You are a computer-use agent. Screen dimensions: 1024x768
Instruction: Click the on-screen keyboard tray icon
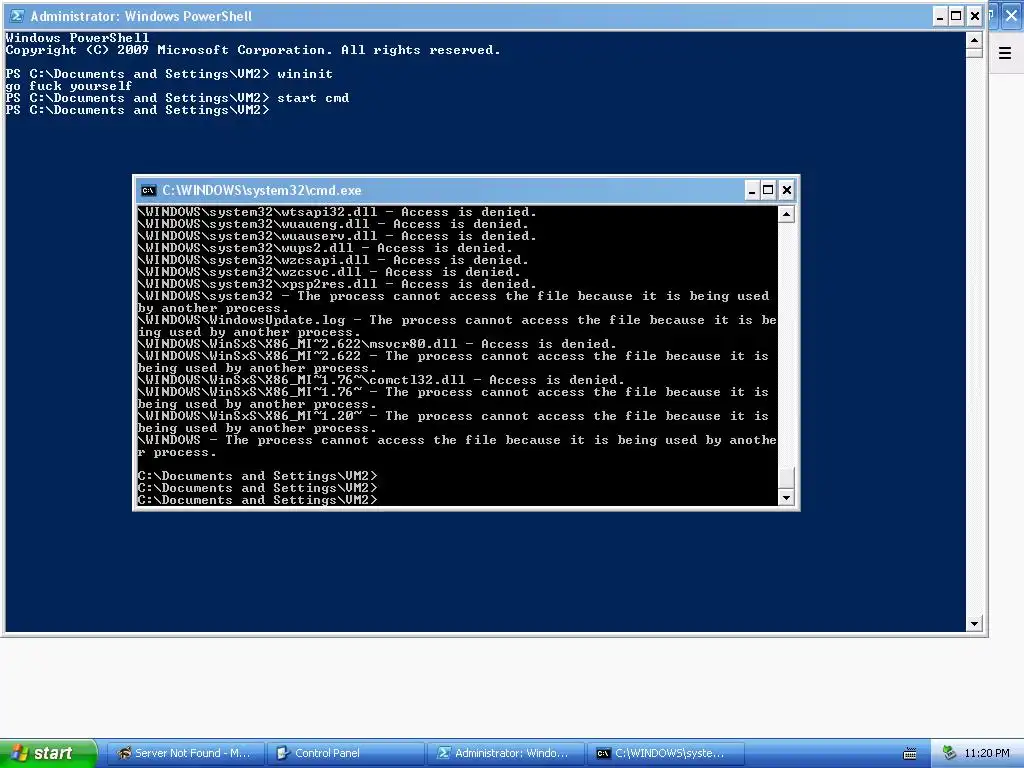[x=910, y=754]
